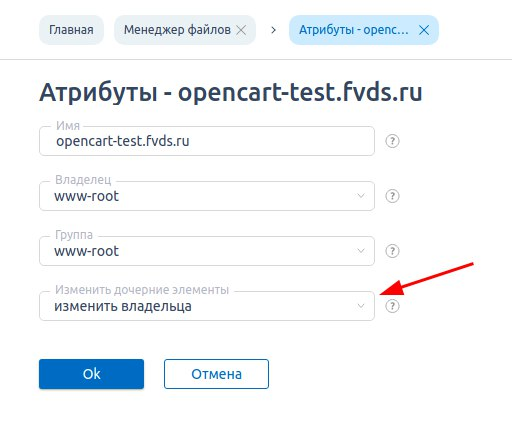The height and width of the screenshot is (421, 512).
Task: Click breadcrumb chevron between tabs
Action: 273,30
